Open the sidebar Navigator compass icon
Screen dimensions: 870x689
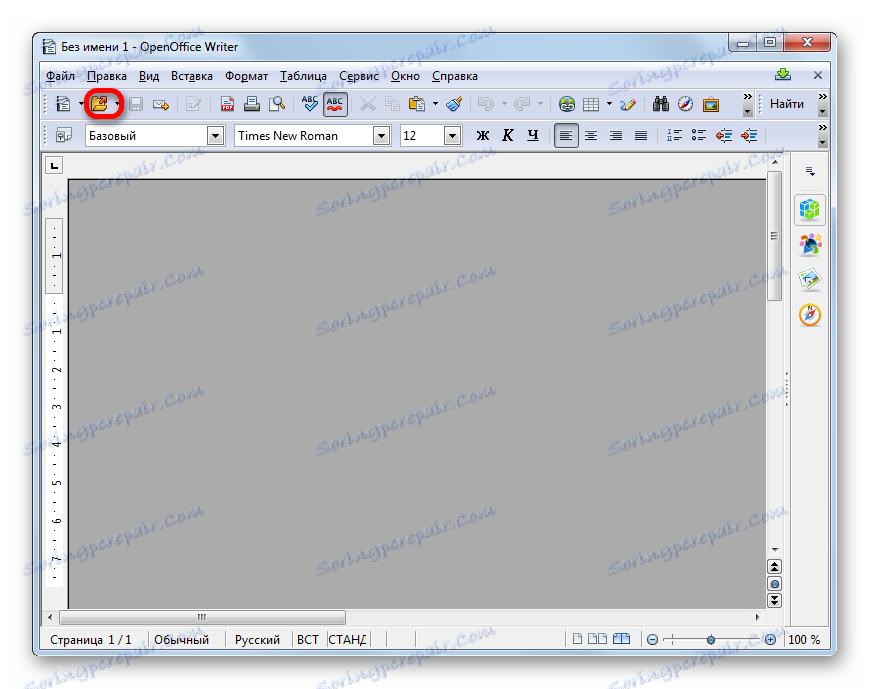click(810, 315)
